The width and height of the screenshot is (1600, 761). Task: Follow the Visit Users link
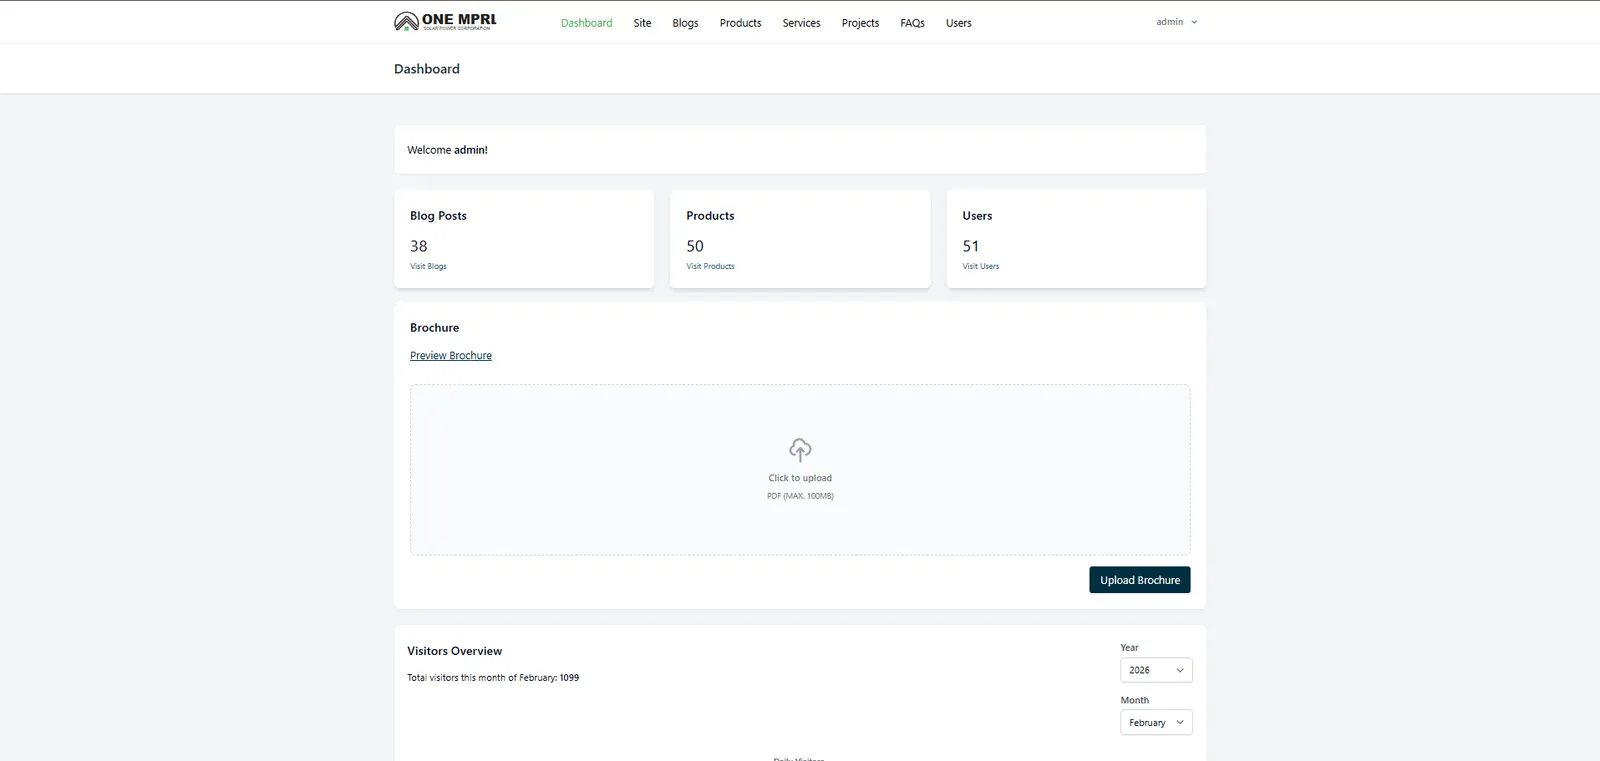click(980, 266)
